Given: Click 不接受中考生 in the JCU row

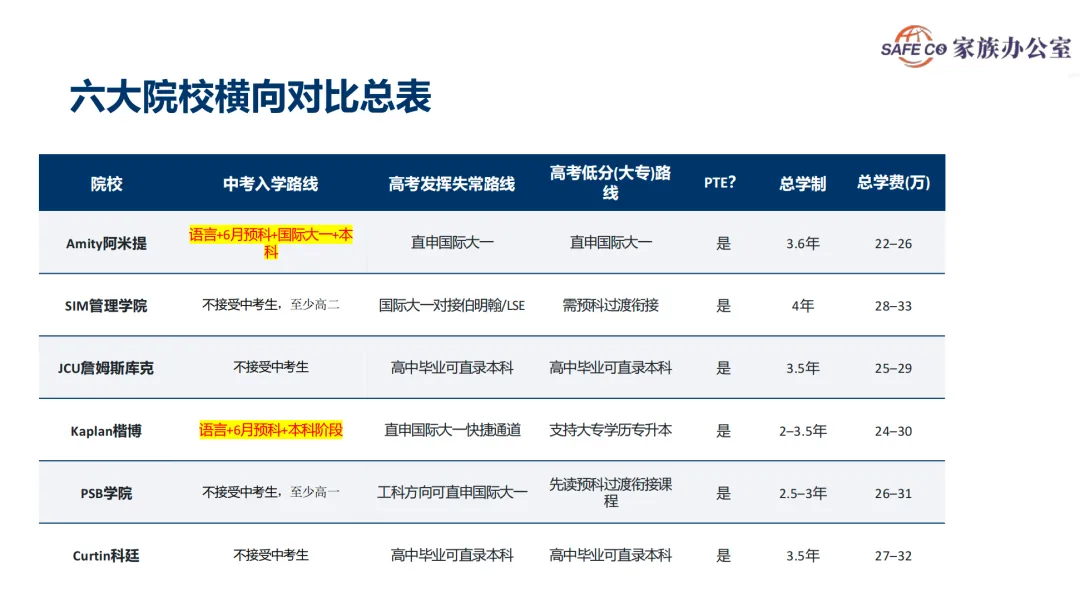Looking at the screenshot, I should (271, 367).
